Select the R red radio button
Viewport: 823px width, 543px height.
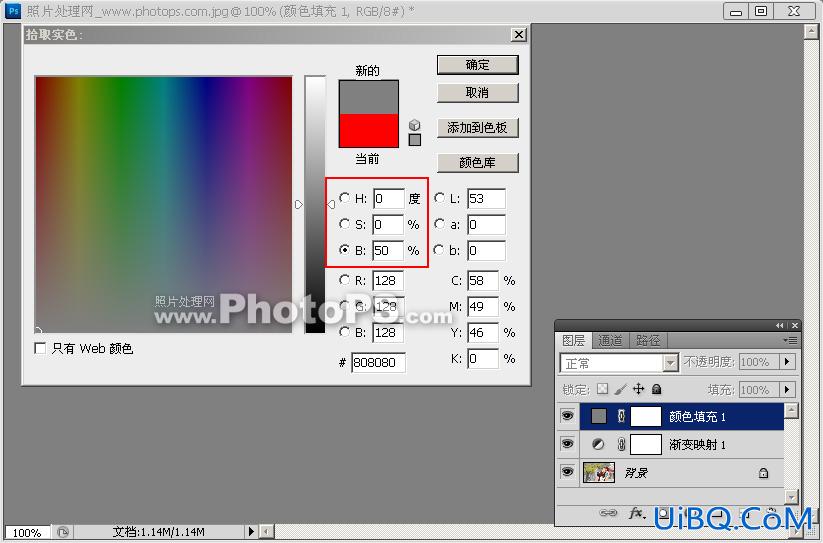[344, 280]
